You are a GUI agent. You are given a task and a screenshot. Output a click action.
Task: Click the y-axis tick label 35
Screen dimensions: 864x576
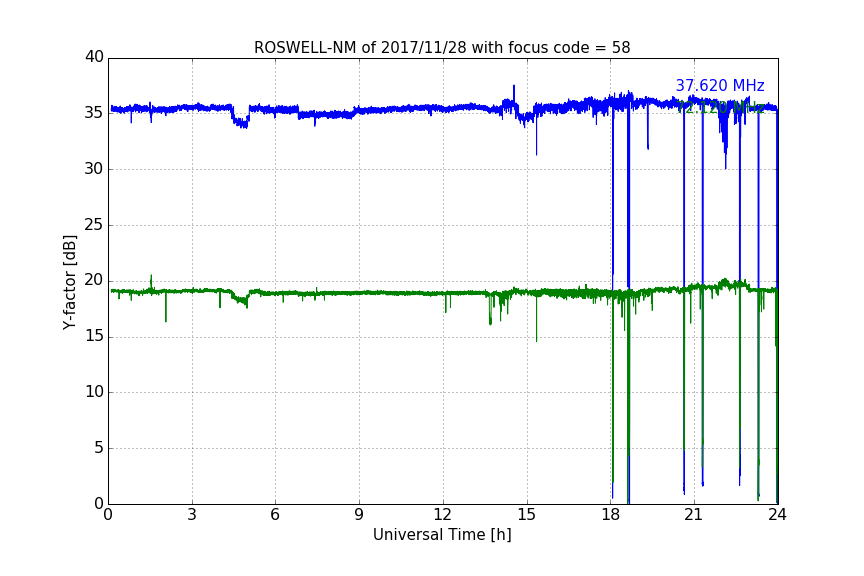[x=94, y=113]
